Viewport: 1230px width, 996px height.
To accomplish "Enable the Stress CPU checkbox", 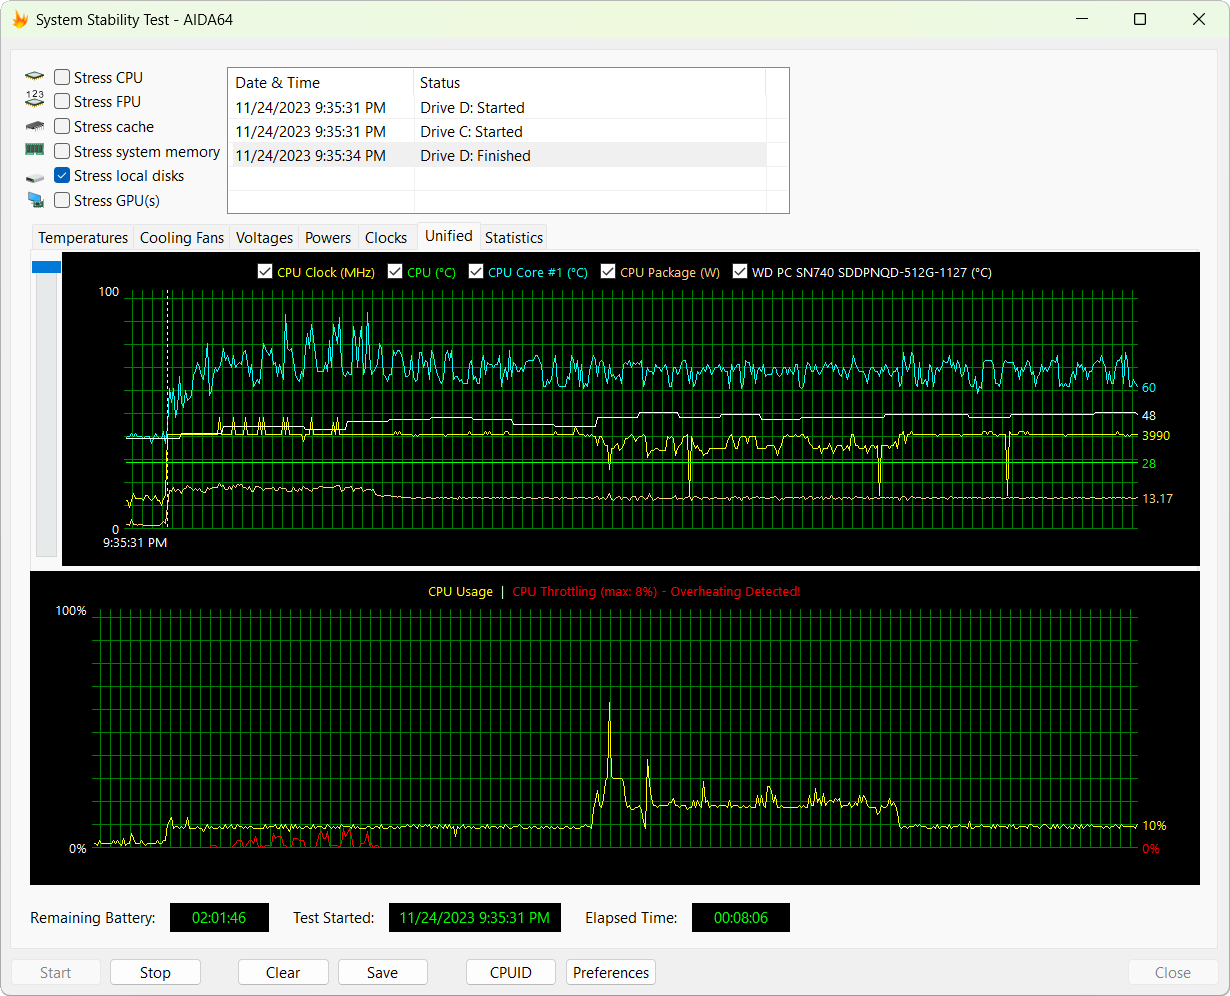I will tap(62, 77).
